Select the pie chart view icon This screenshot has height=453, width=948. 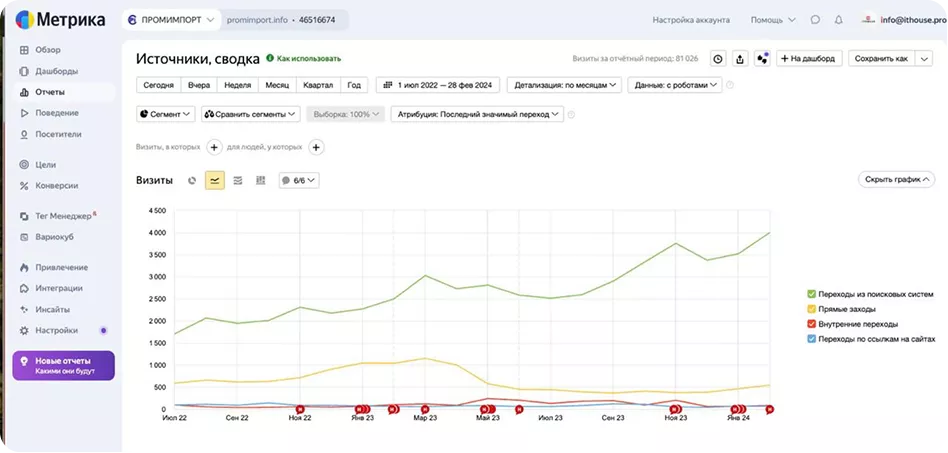tap(192, 180)
